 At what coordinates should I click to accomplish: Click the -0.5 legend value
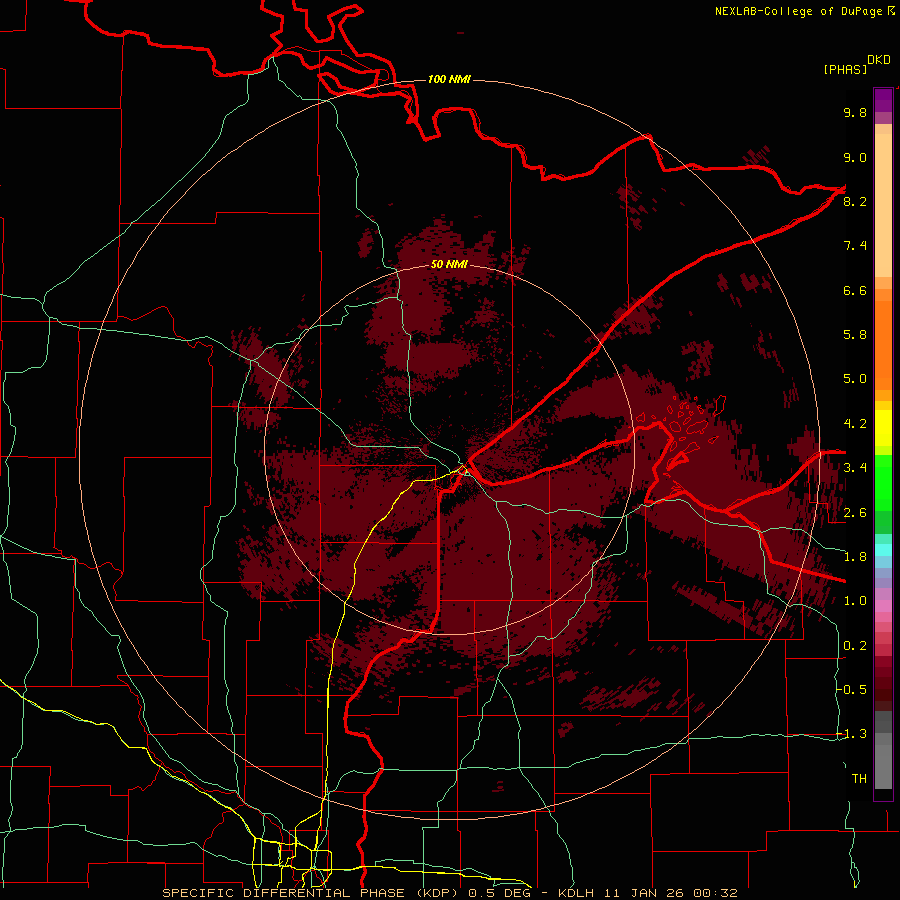[852, 690]
